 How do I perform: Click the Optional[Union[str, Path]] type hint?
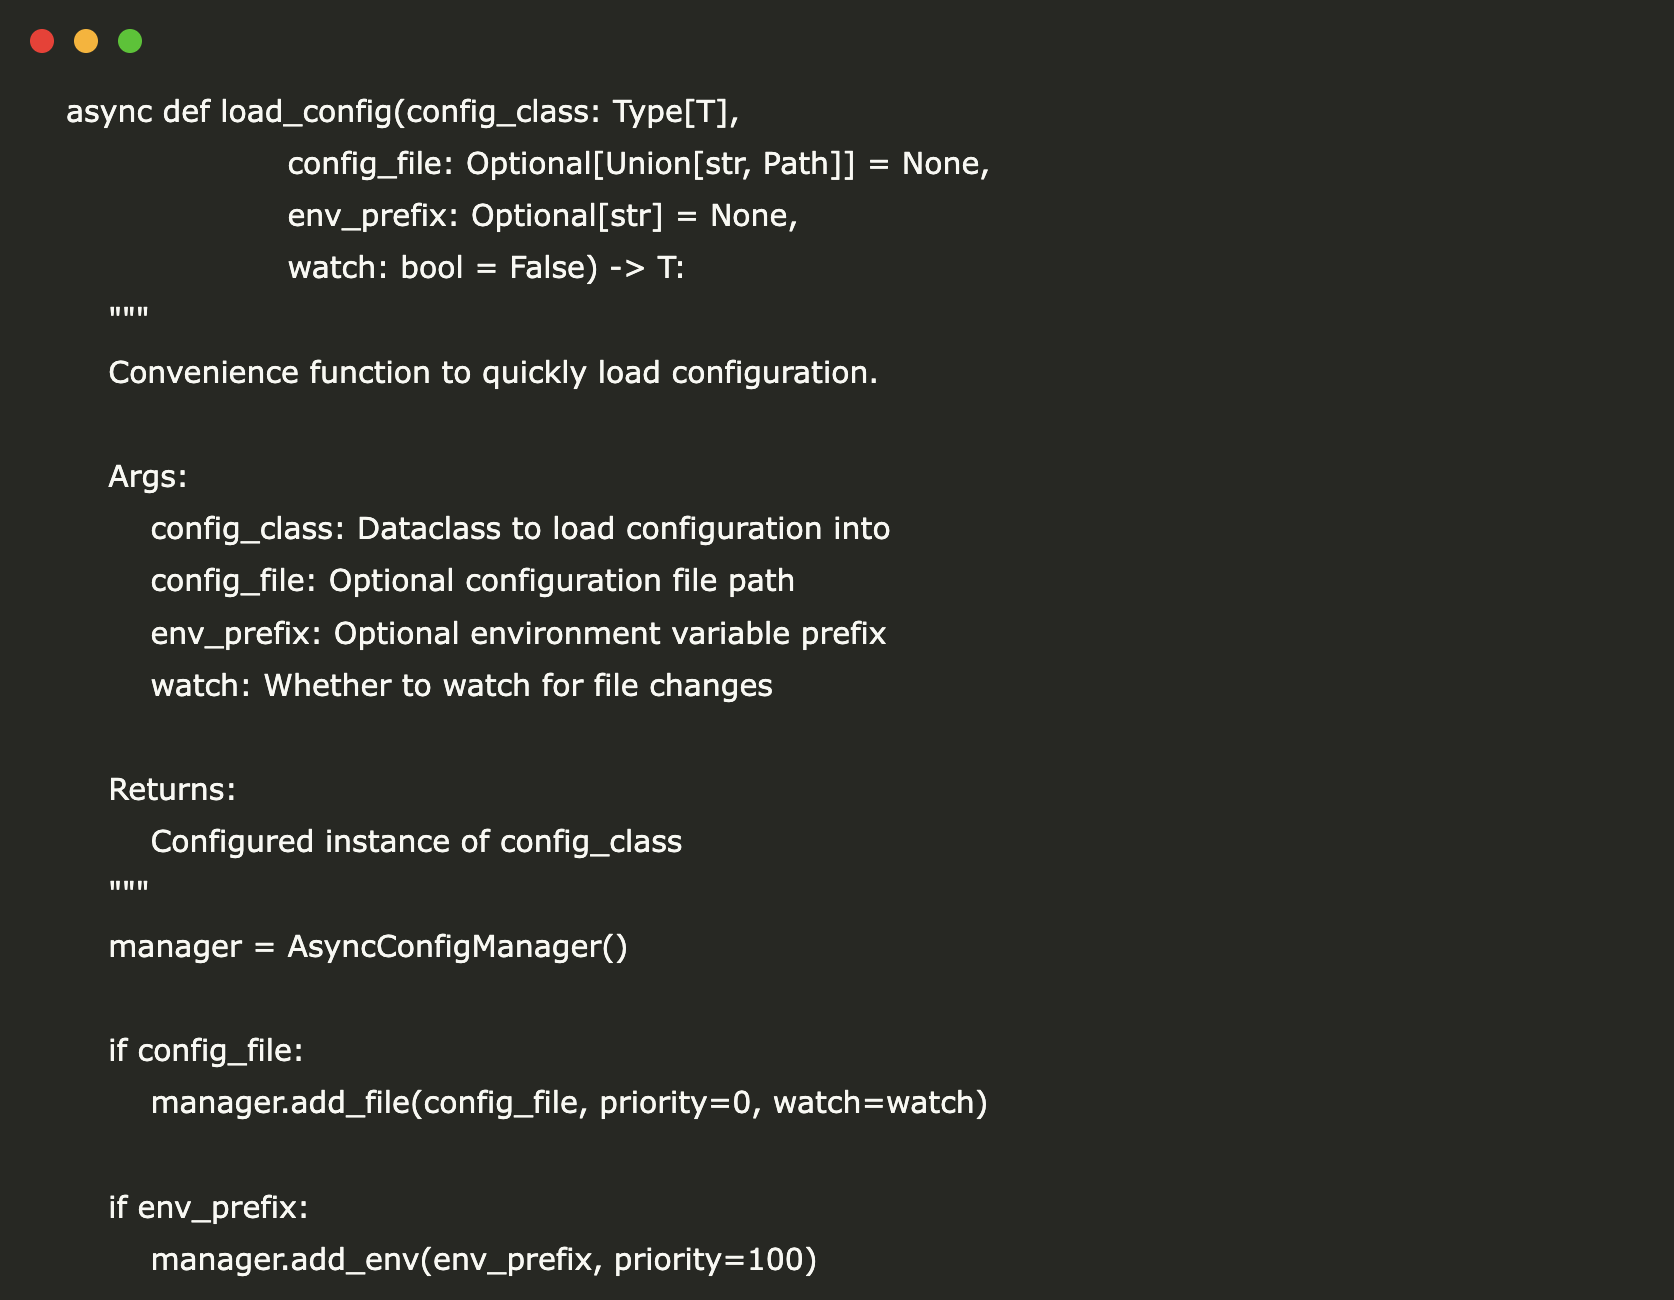[660, 164]
